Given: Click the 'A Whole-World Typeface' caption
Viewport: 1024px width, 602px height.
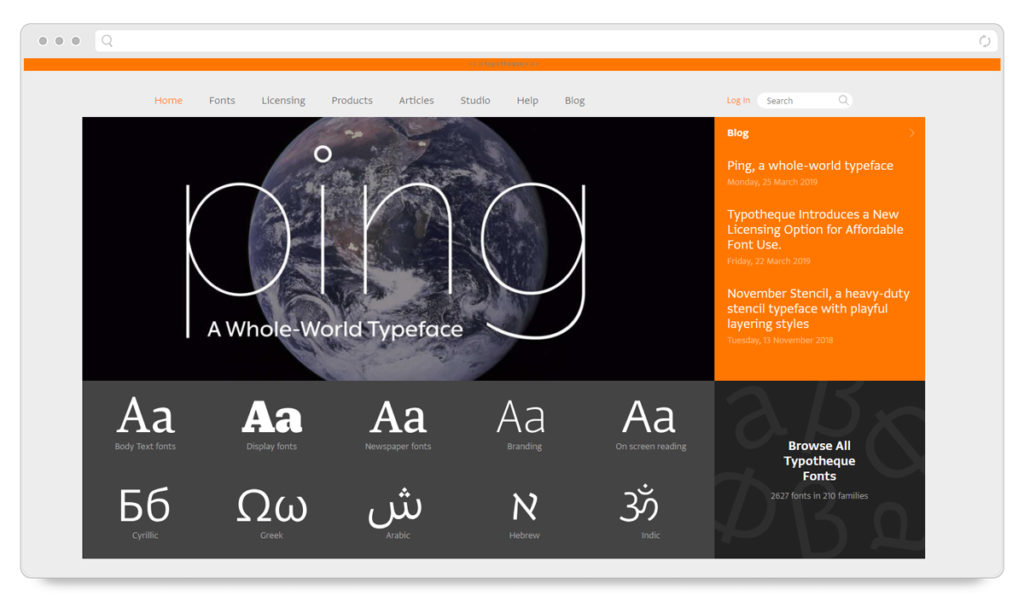Looking at the screenshot, I should [335, 328].
